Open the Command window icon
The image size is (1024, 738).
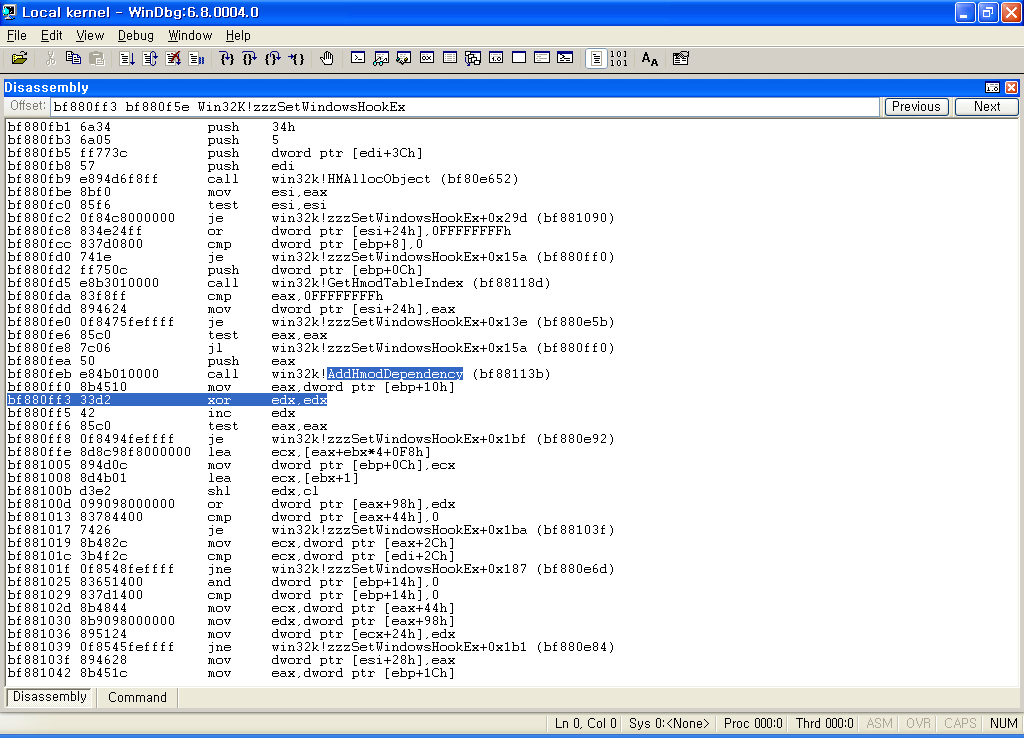pyautogui.click(x=358, y=59)
